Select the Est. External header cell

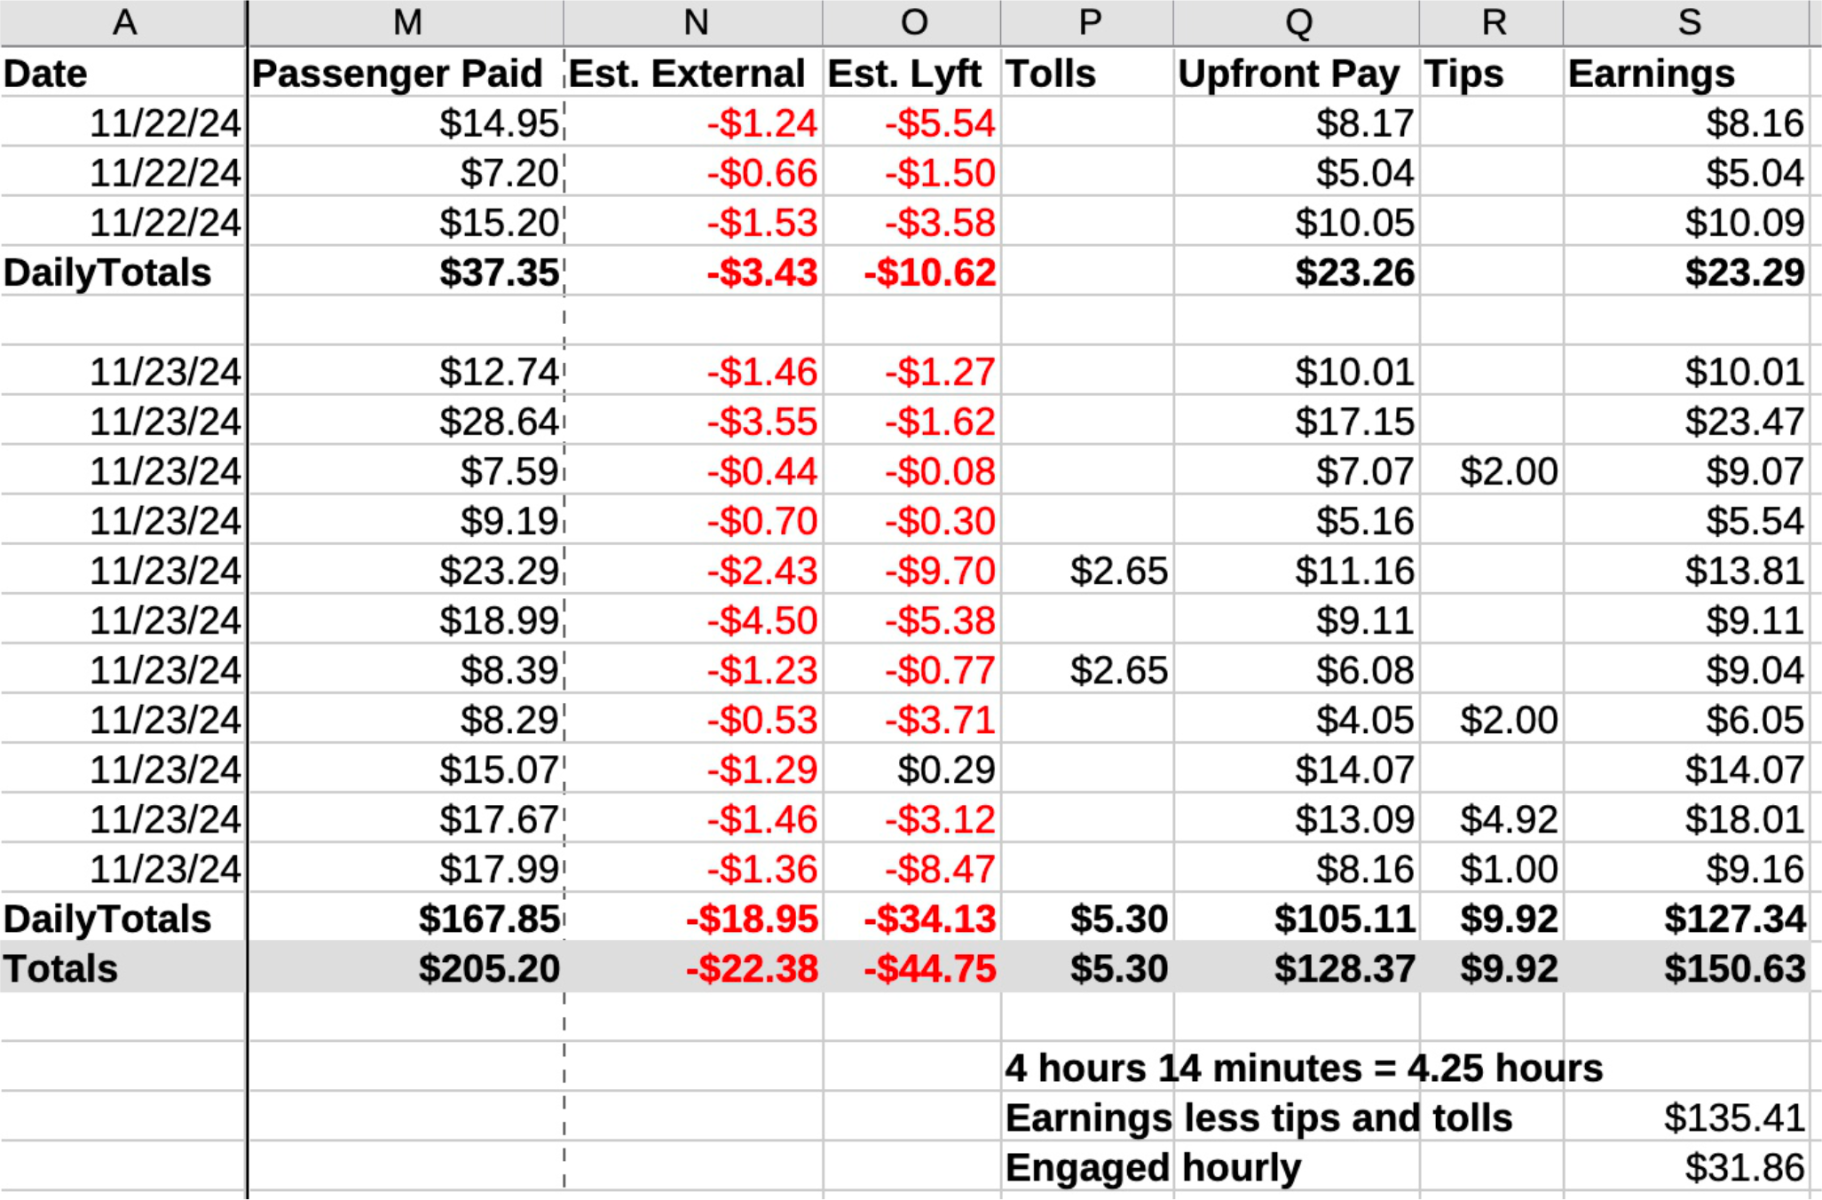[x=687, y=74]
